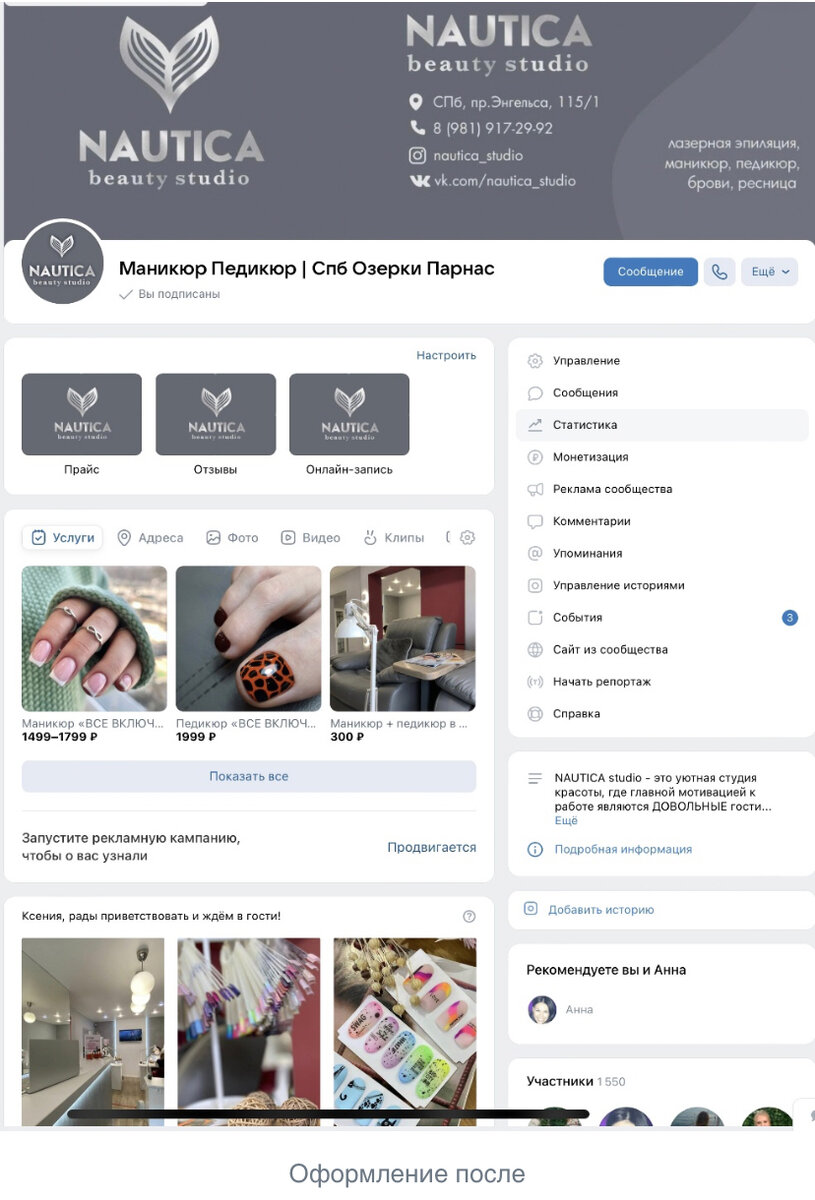Click the Статистика chart icon
Screen dimensions: 815x1200
tap(535, 425)
